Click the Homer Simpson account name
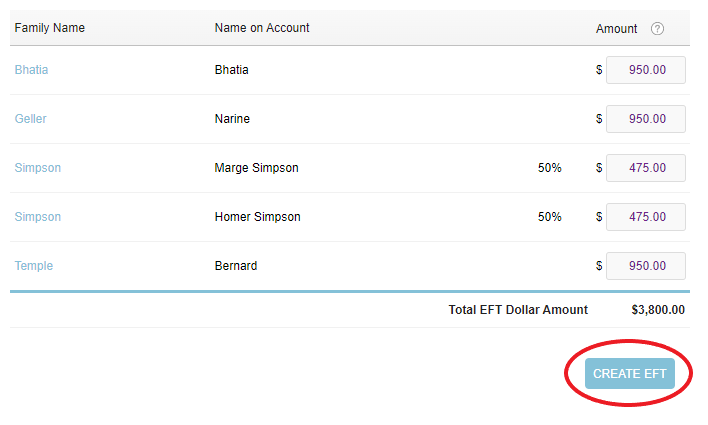Image resolution: width=708 pixels, height=425 pixels. pyautogui.click(x=257, y=217)
